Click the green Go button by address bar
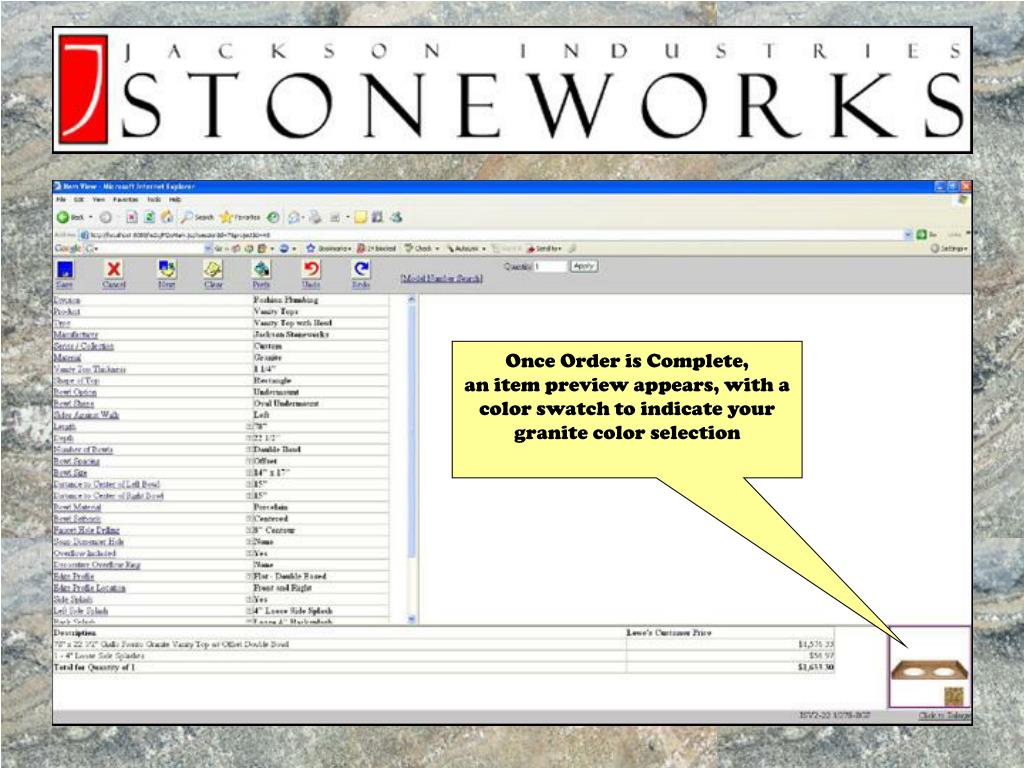The height and width of the screenshot is (768, 1024). click(921, 234)
